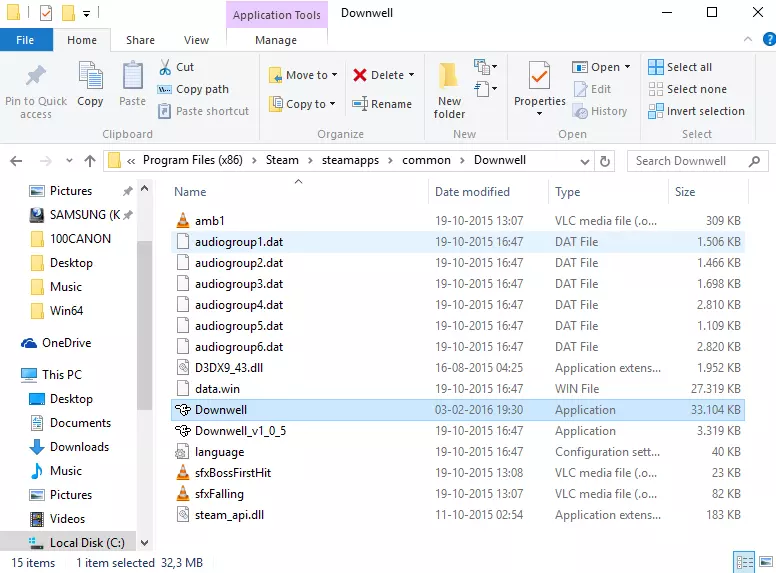Click New folder icon in Quick Access Toolbar

coord(68,12)
